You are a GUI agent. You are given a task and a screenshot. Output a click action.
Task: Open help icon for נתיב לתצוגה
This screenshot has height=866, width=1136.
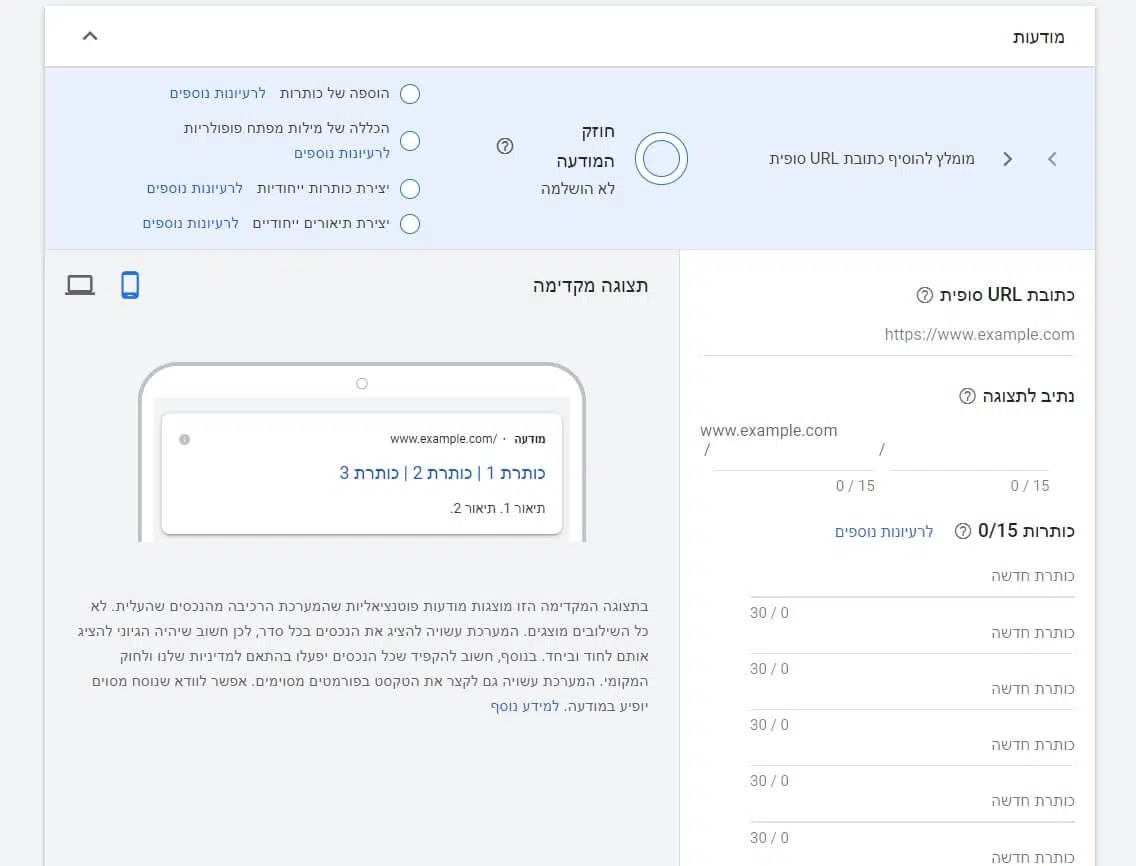(967, 396)
